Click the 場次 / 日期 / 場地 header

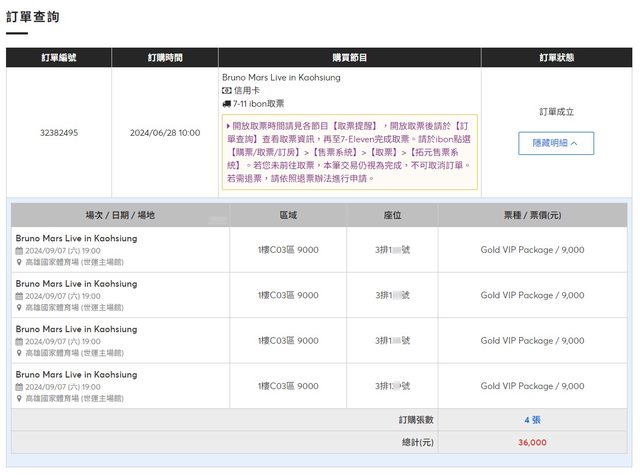click(x=120, y=215)
